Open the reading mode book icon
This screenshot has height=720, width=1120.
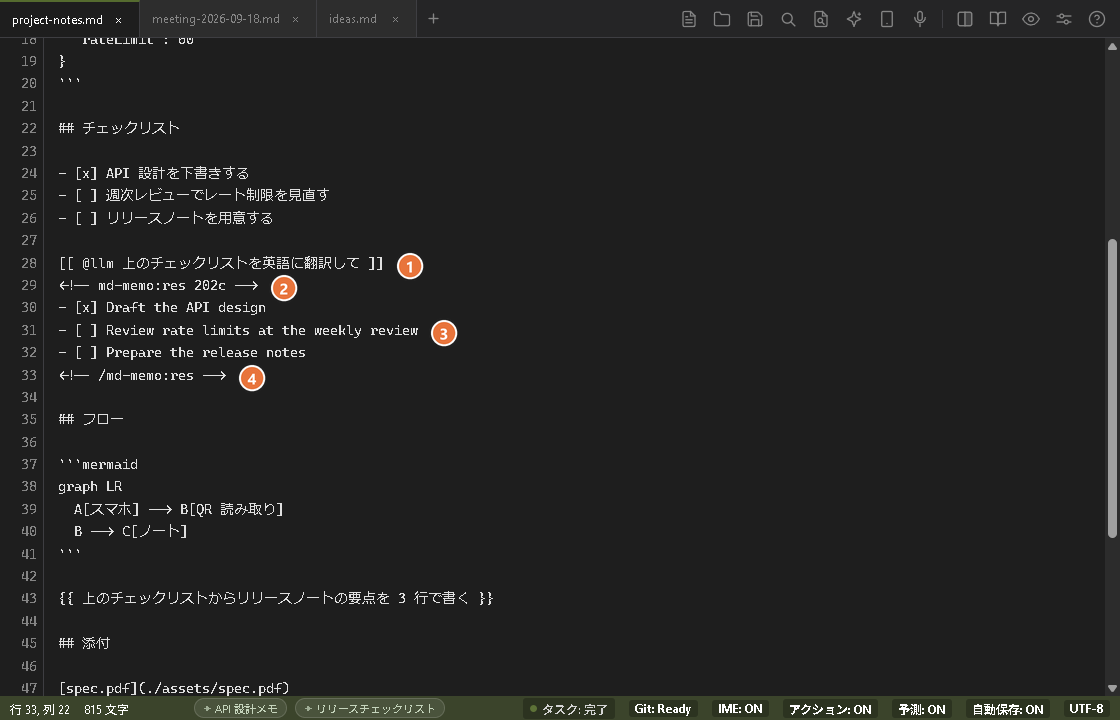998,19
